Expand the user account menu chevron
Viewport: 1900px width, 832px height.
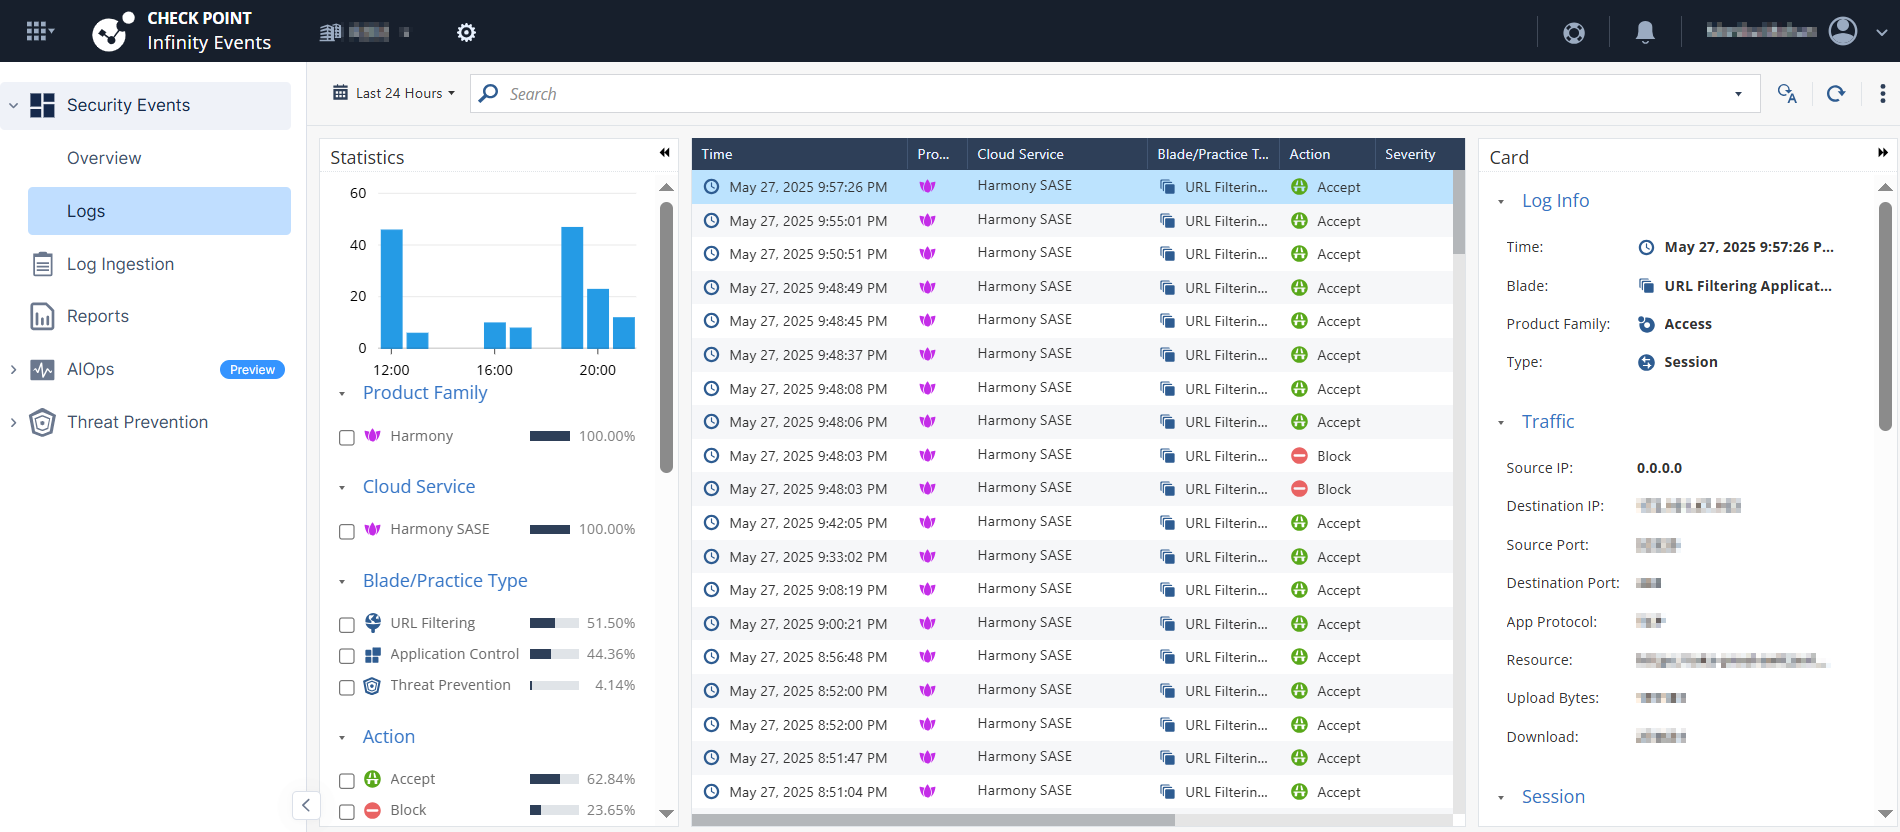click(x=1881, y=32)
